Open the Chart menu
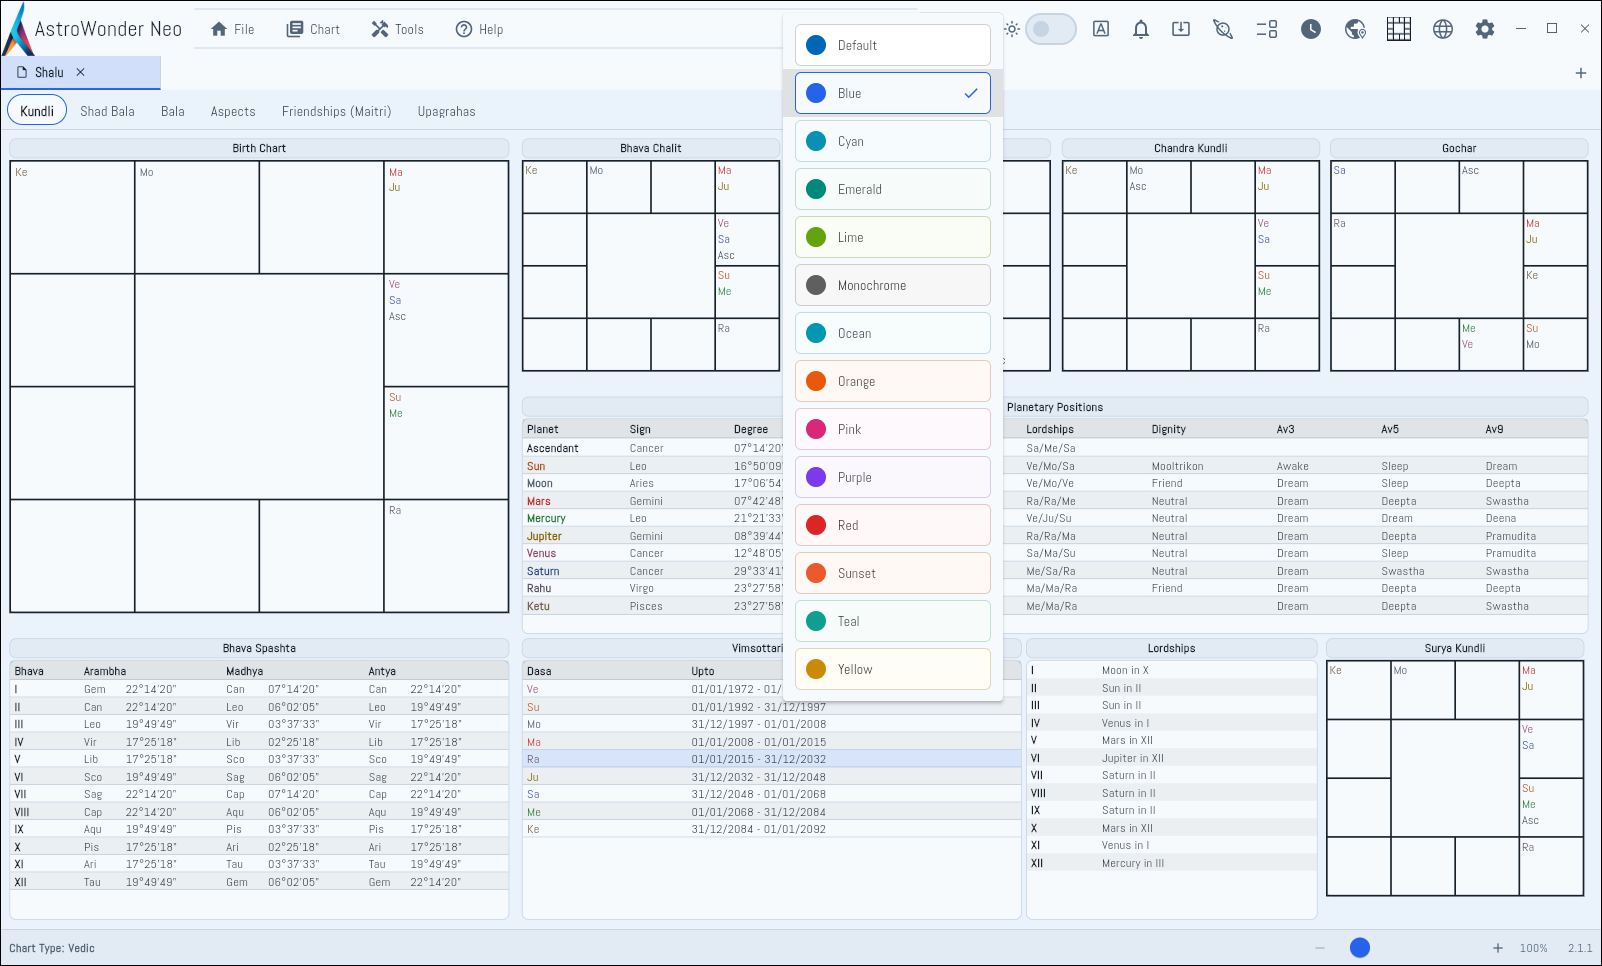Screen dimensions: 1602x966 (314, 29)
